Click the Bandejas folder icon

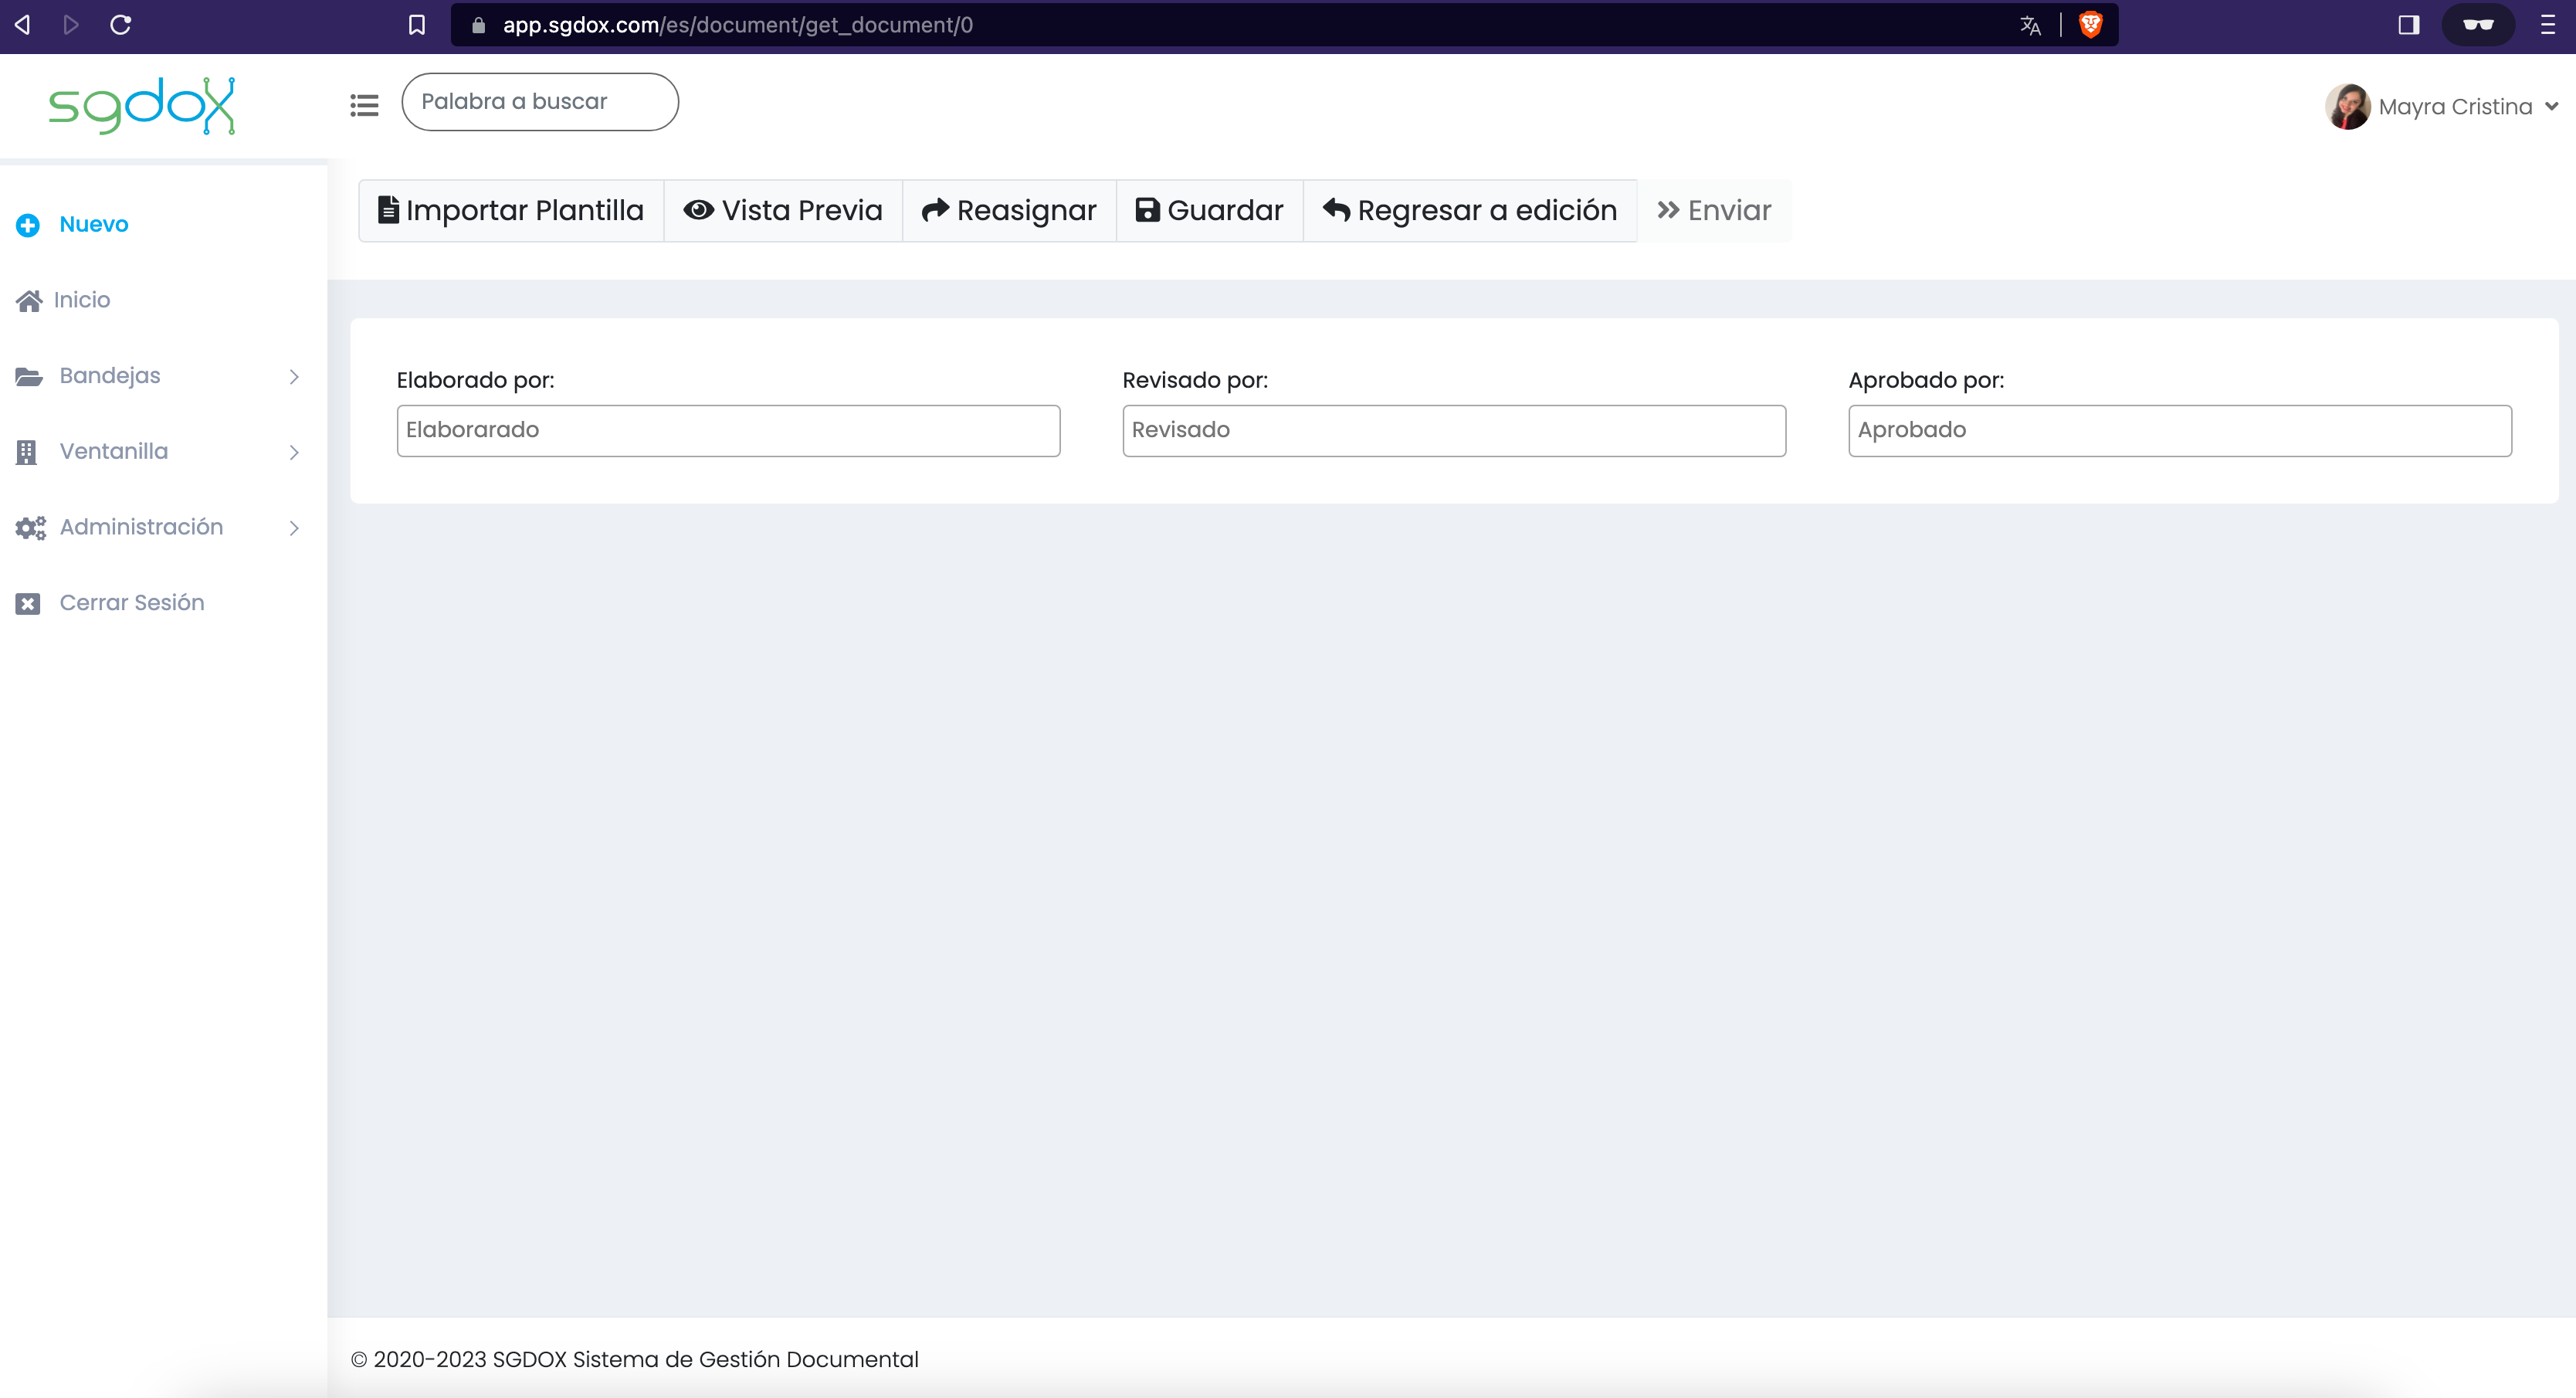point(29,377)
